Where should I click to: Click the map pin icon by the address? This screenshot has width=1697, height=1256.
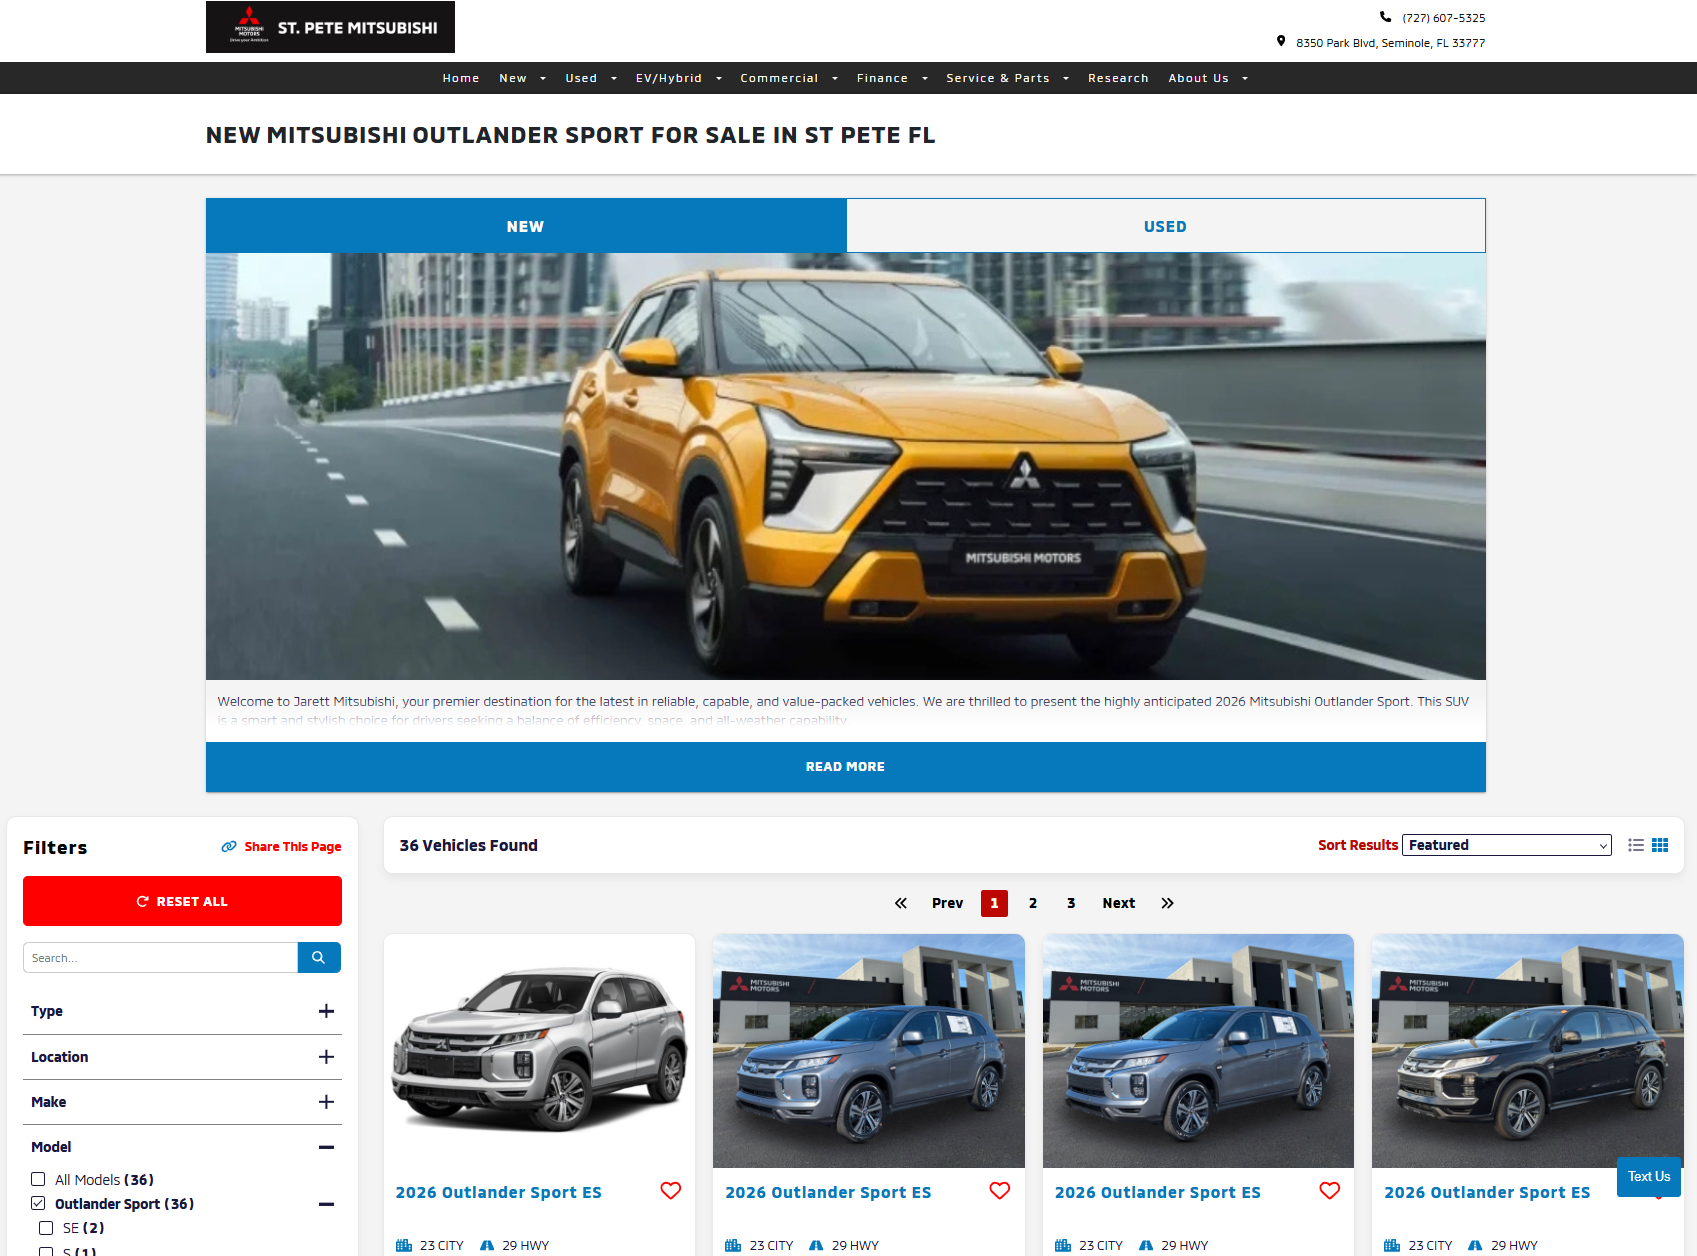point(1281,42)
